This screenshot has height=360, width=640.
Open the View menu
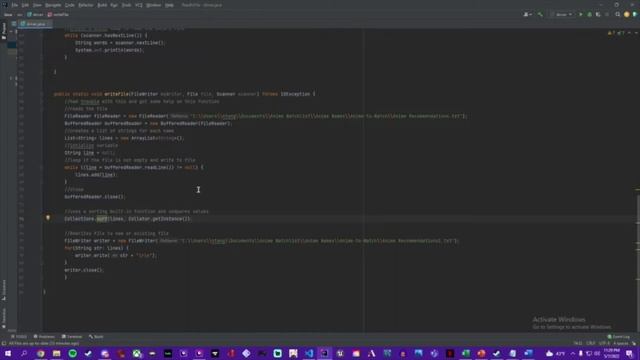pyautogui.click(x=37, y=5)
